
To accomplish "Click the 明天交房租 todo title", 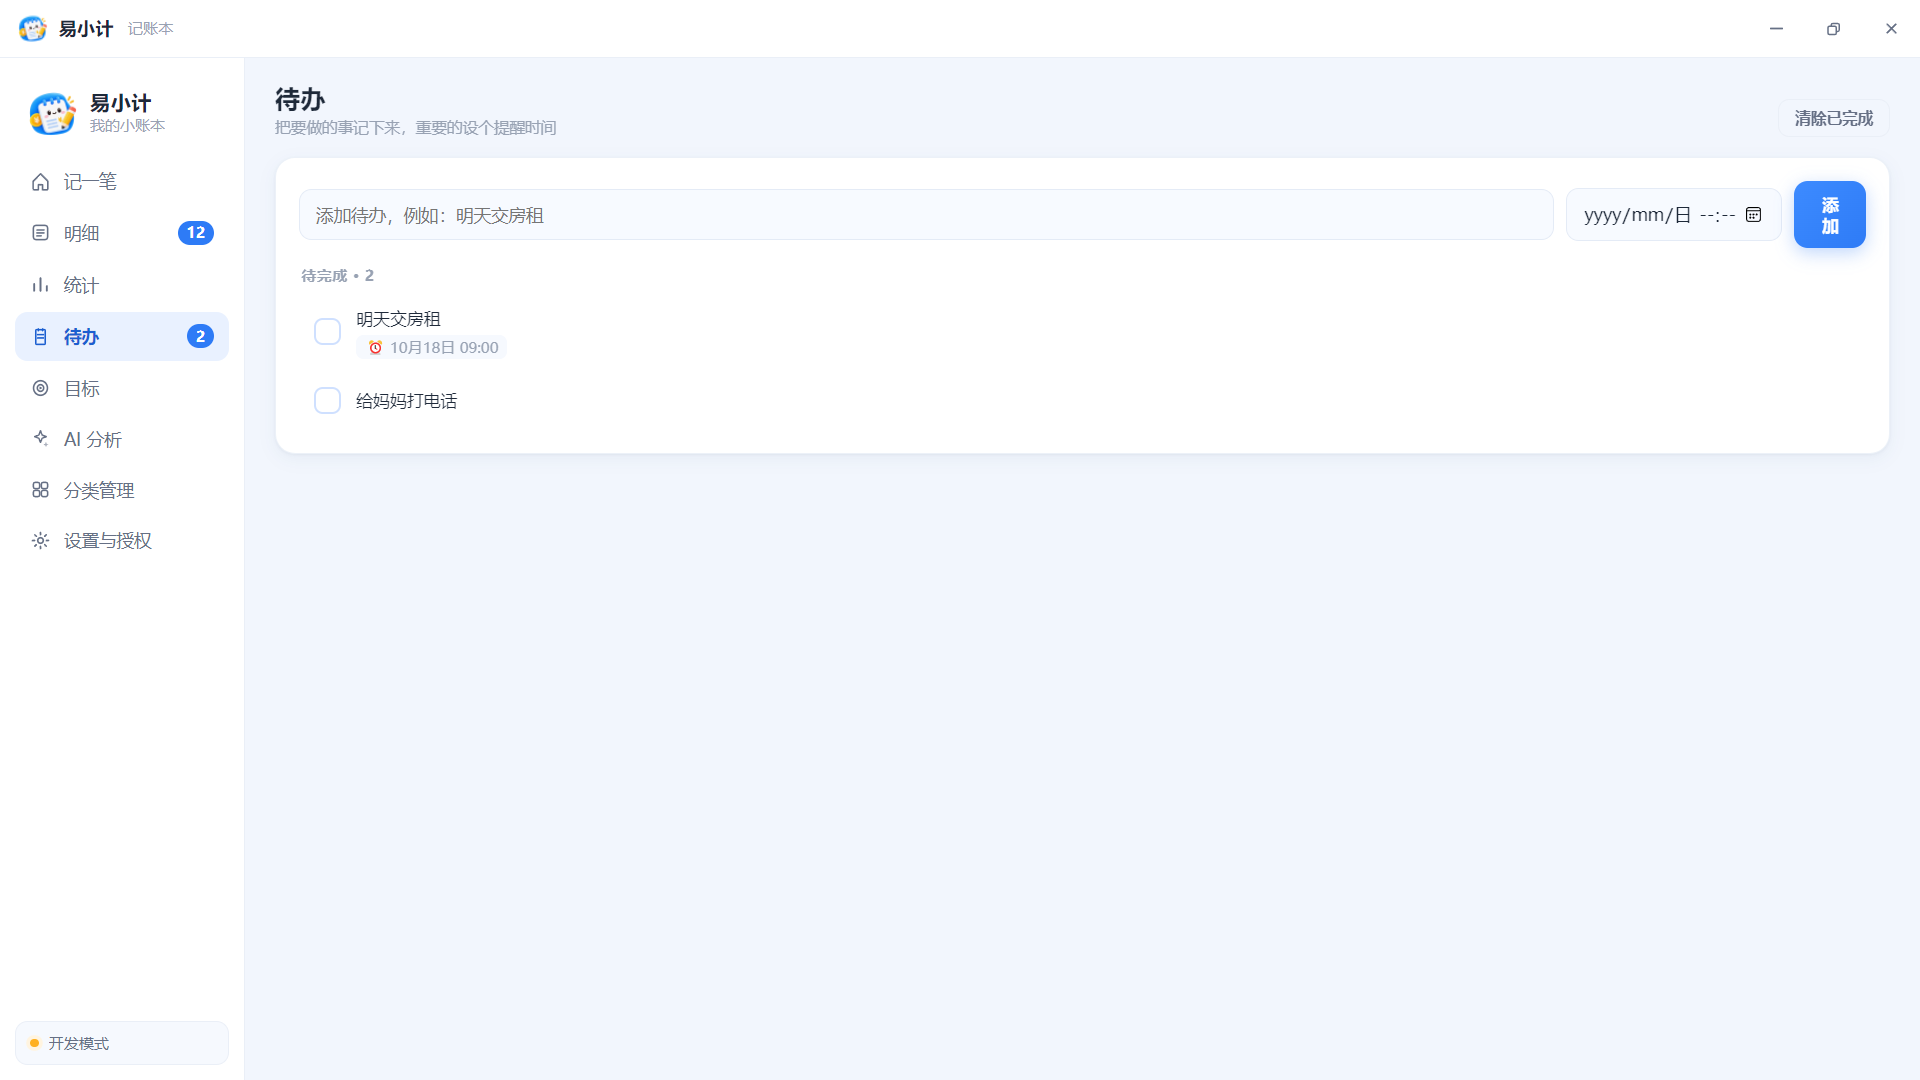I will [398, 319].
